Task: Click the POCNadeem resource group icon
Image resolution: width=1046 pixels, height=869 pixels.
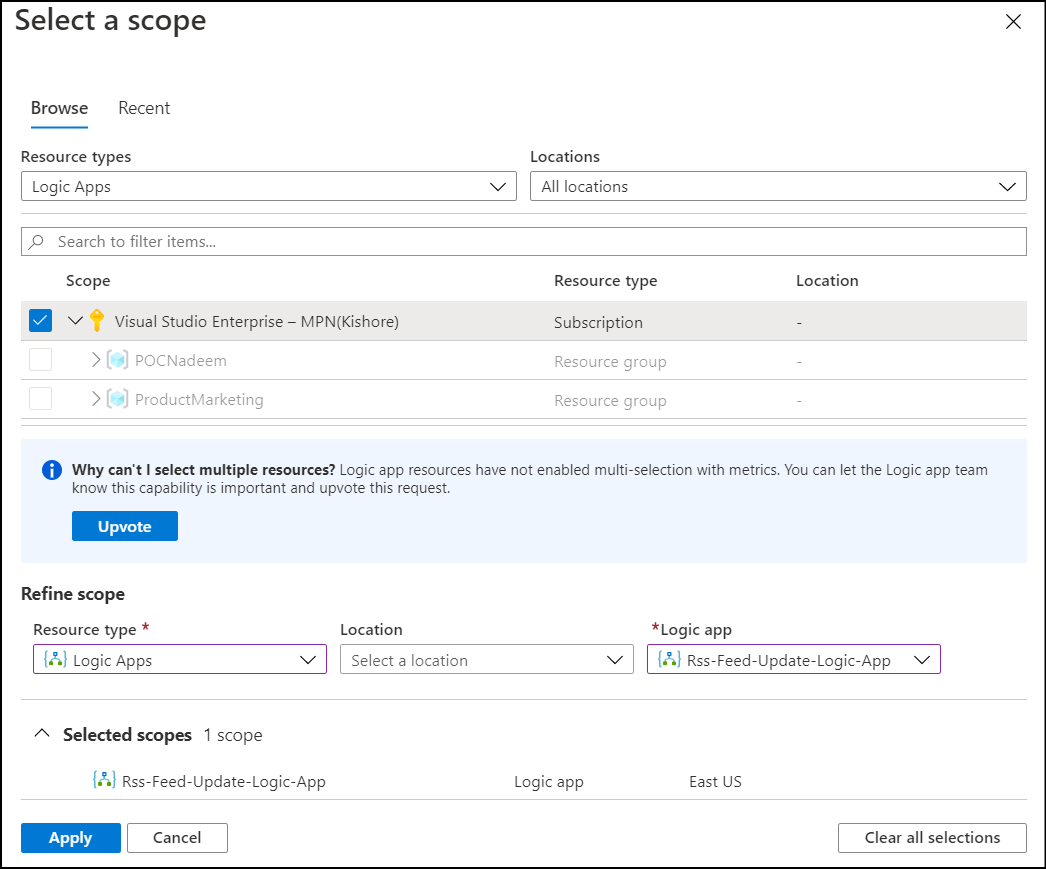Action: [x=118, y=360]
